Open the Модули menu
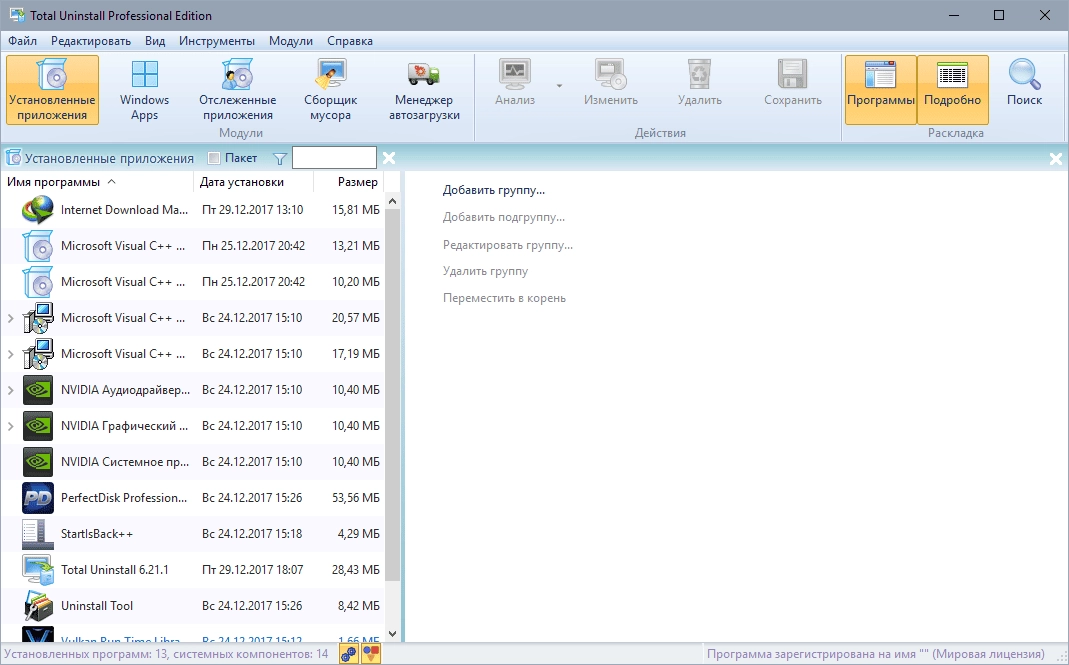This screenshot has height=665, width=1069. click(290, 41)
